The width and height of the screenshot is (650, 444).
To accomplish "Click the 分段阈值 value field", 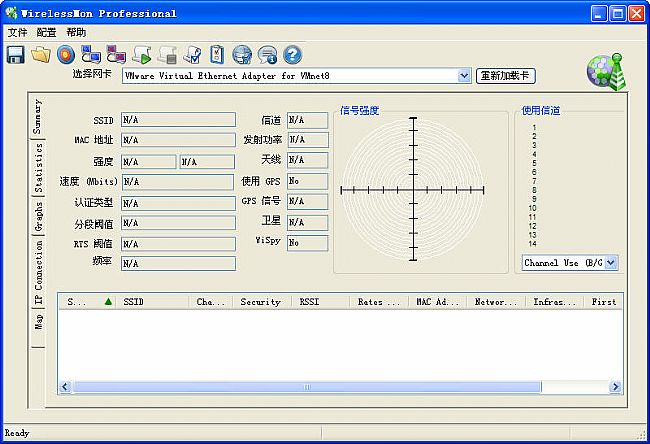I will coord(178,223).
